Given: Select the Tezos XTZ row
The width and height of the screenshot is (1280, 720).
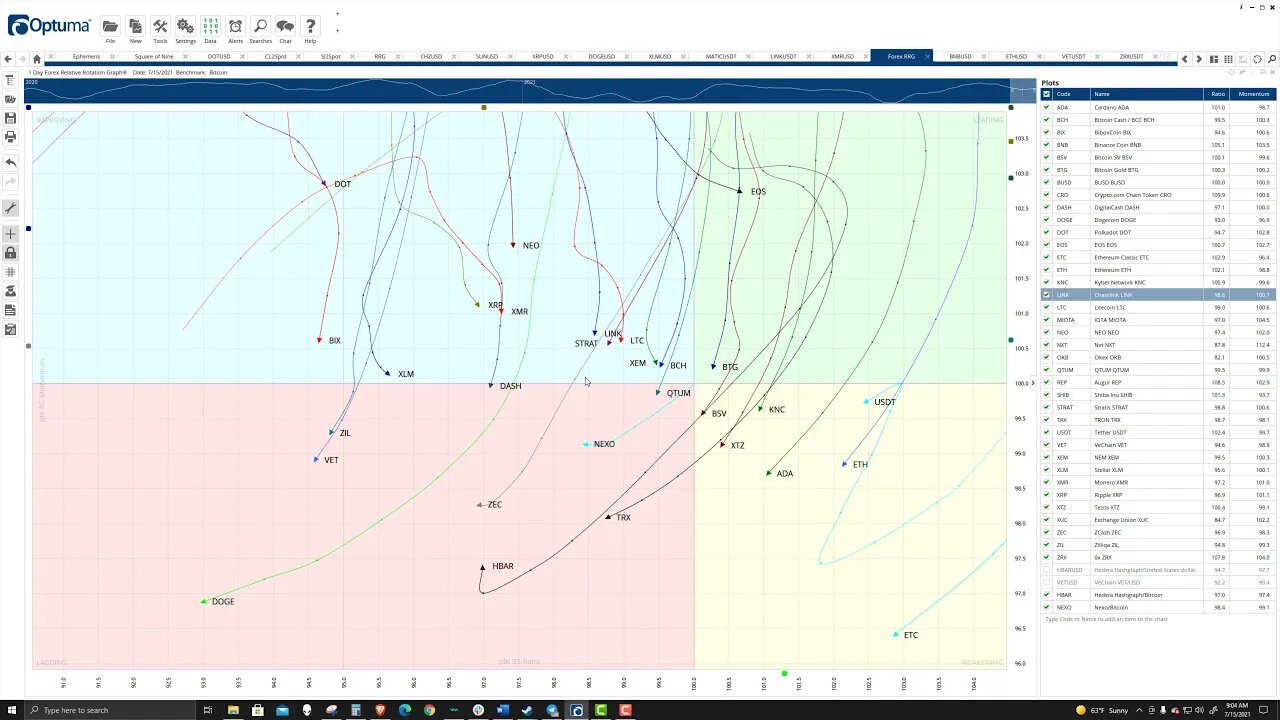Looking at the screenshot, I should click(x=1158, y=507).
